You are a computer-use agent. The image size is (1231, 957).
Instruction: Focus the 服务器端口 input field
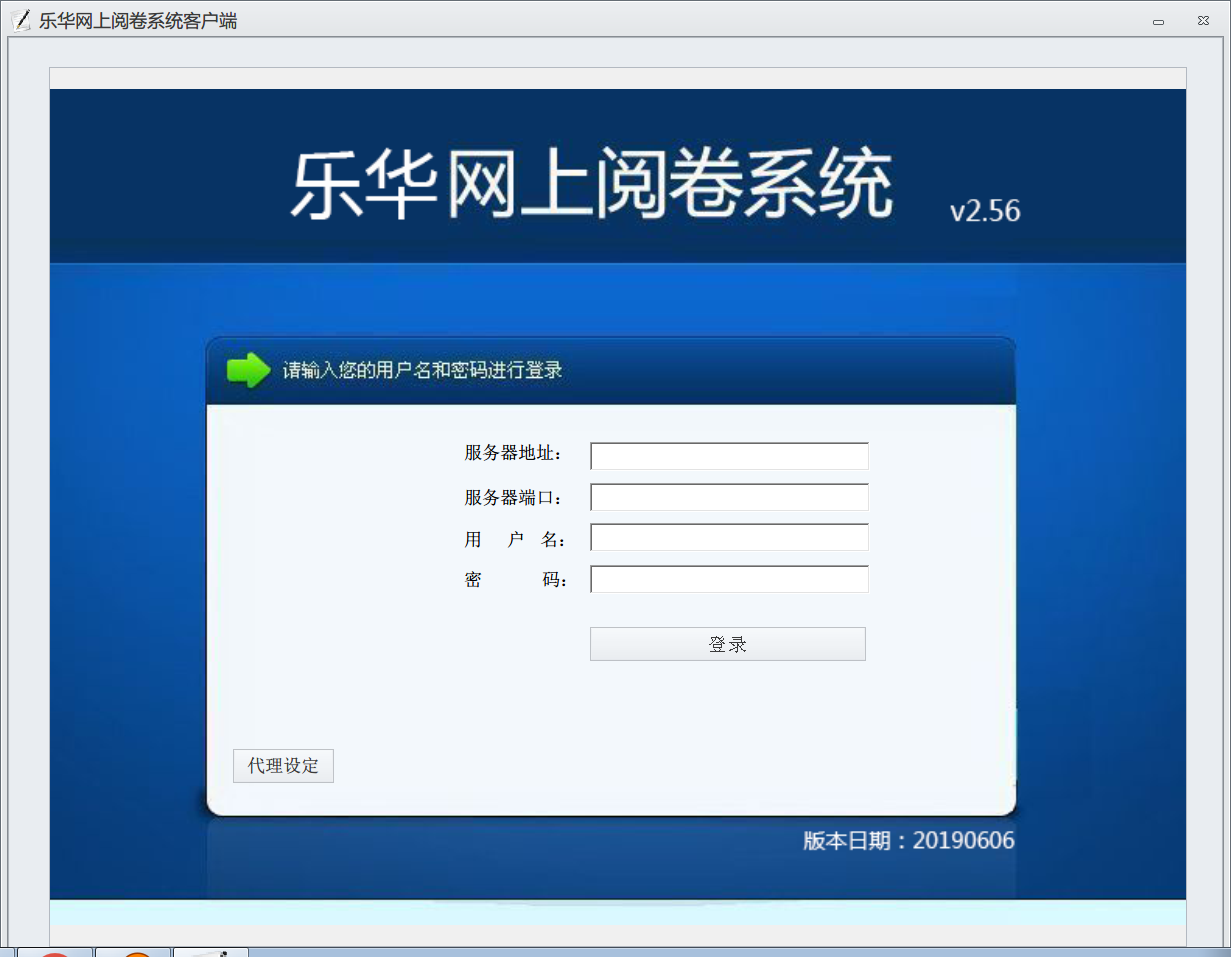click(x=729, y=497)
